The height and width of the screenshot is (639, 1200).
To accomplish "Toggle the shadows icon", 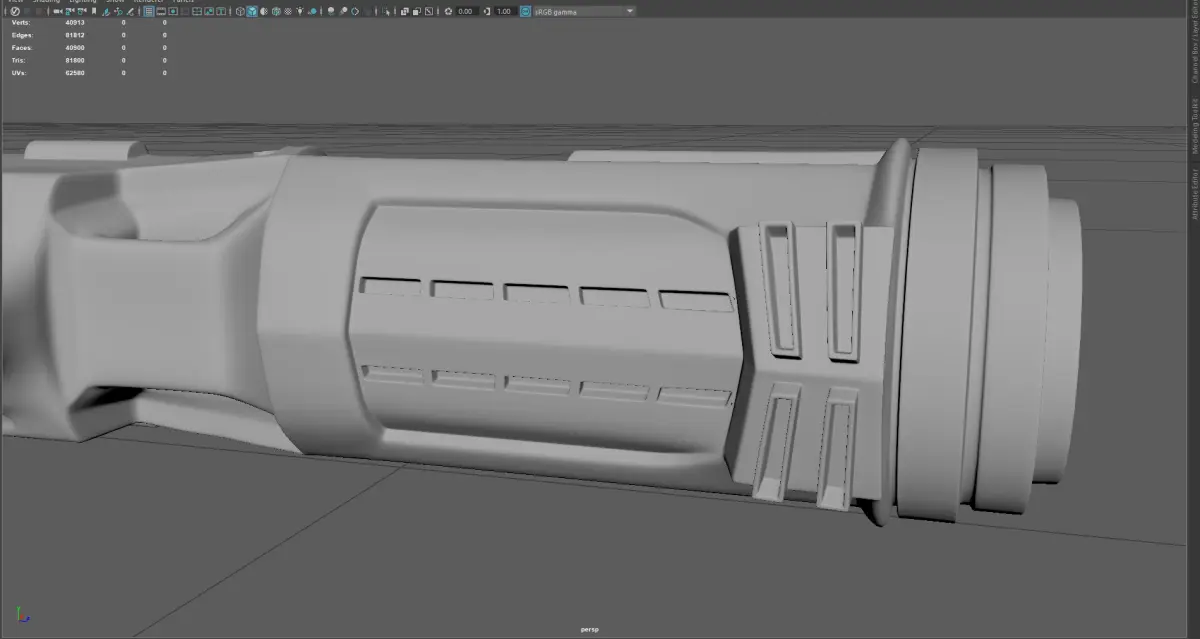I will coord(313,11).
